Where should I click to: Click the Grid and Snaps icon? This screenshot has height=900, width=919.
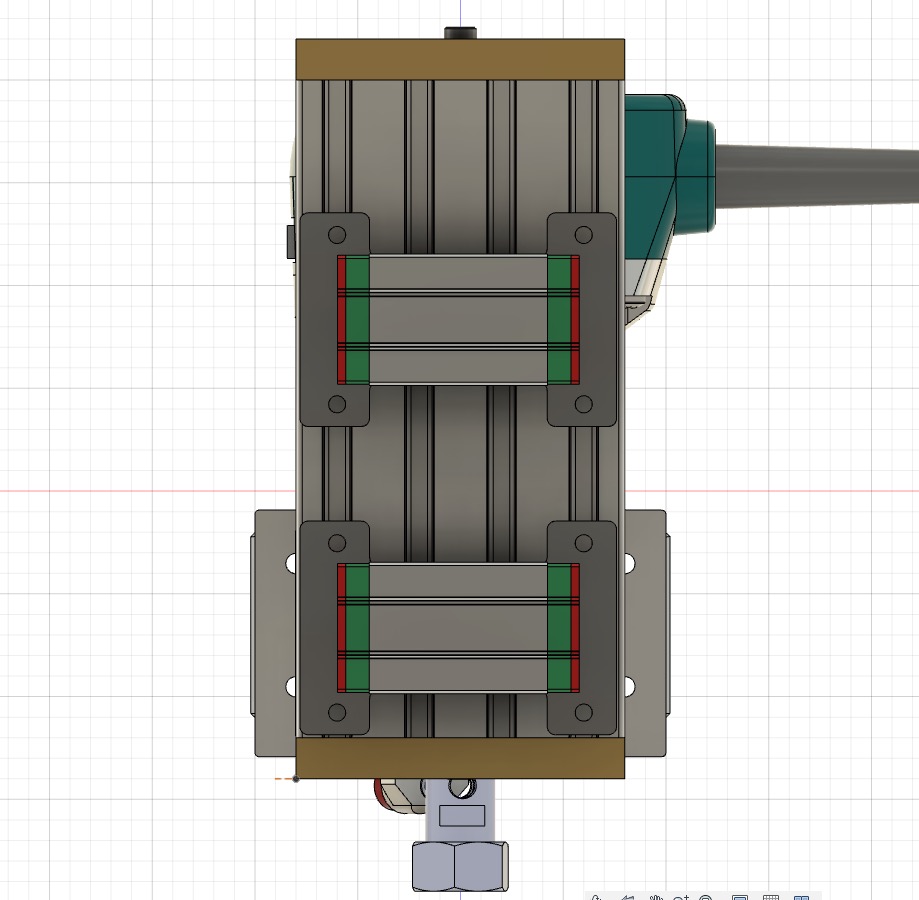(x=770, y=895)
